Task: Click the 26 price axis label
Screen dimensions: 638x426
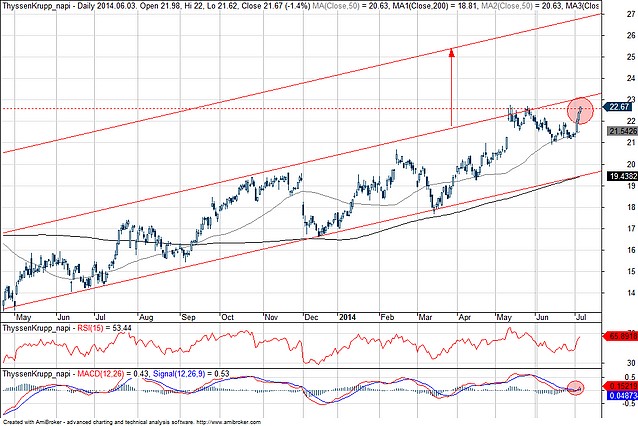Action: [631, 35]
